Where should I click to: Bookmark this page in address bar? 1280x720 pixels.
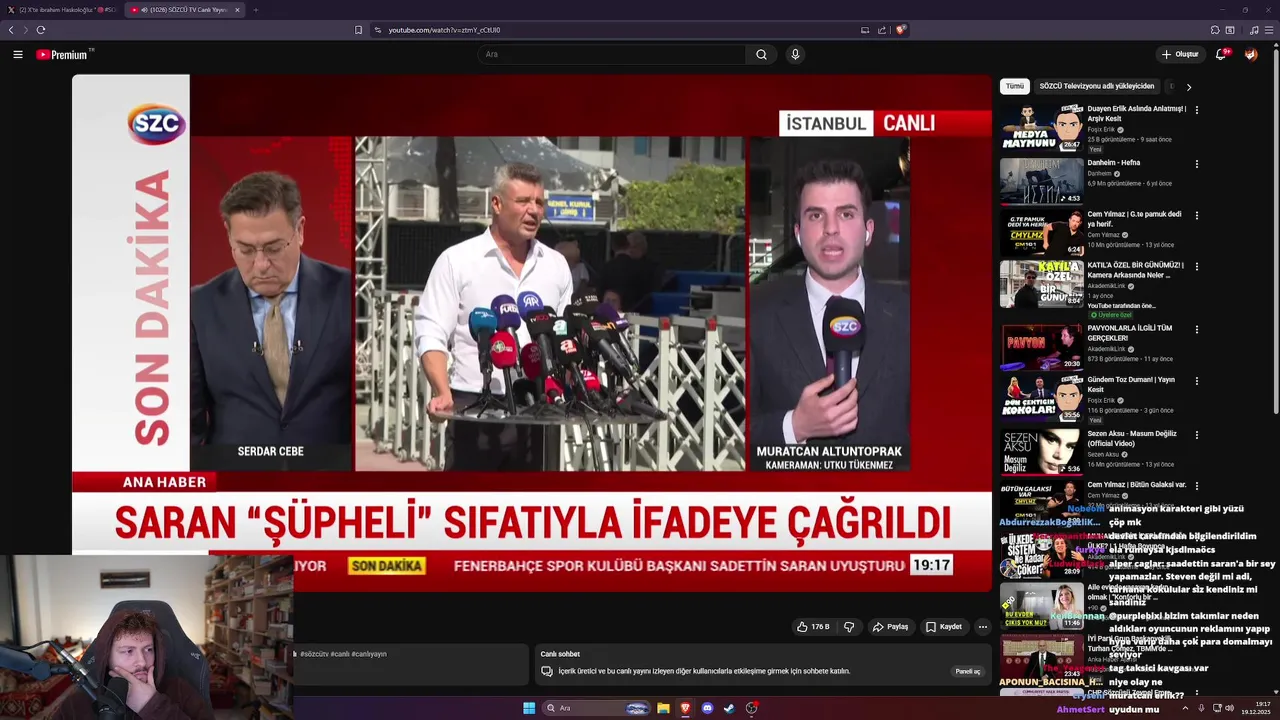pos(358,30)
